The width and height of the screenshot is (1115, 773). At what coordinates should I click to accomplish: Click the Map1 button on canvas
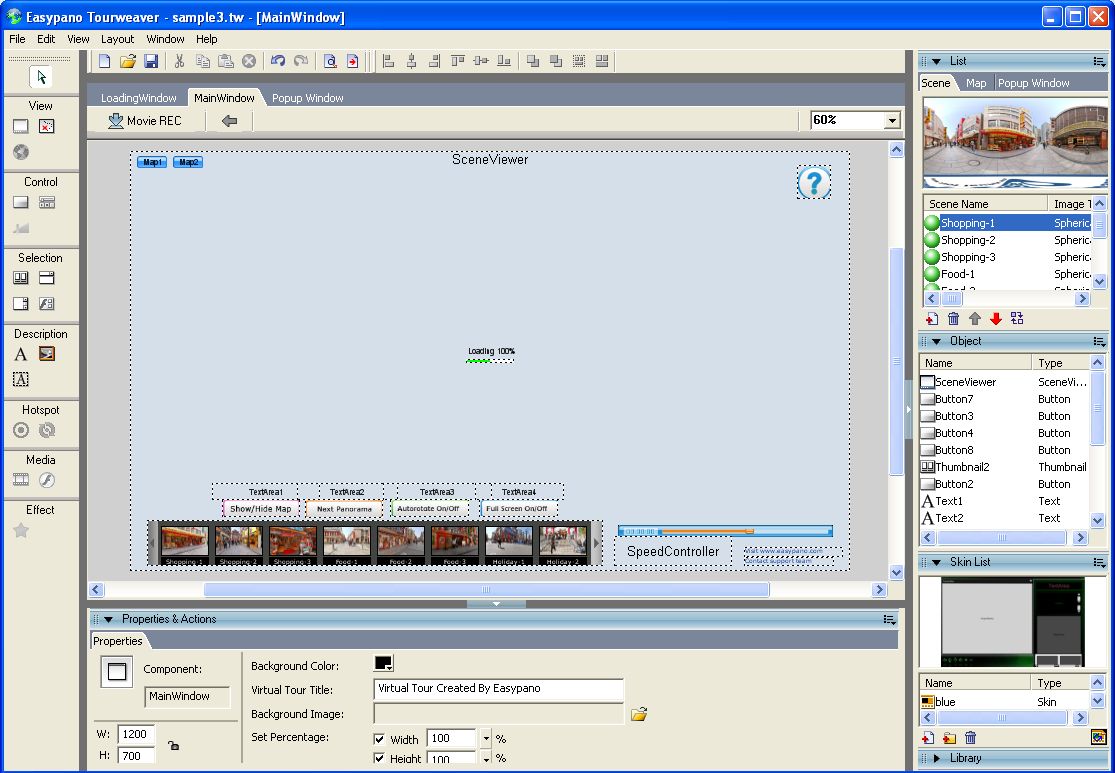151,162
